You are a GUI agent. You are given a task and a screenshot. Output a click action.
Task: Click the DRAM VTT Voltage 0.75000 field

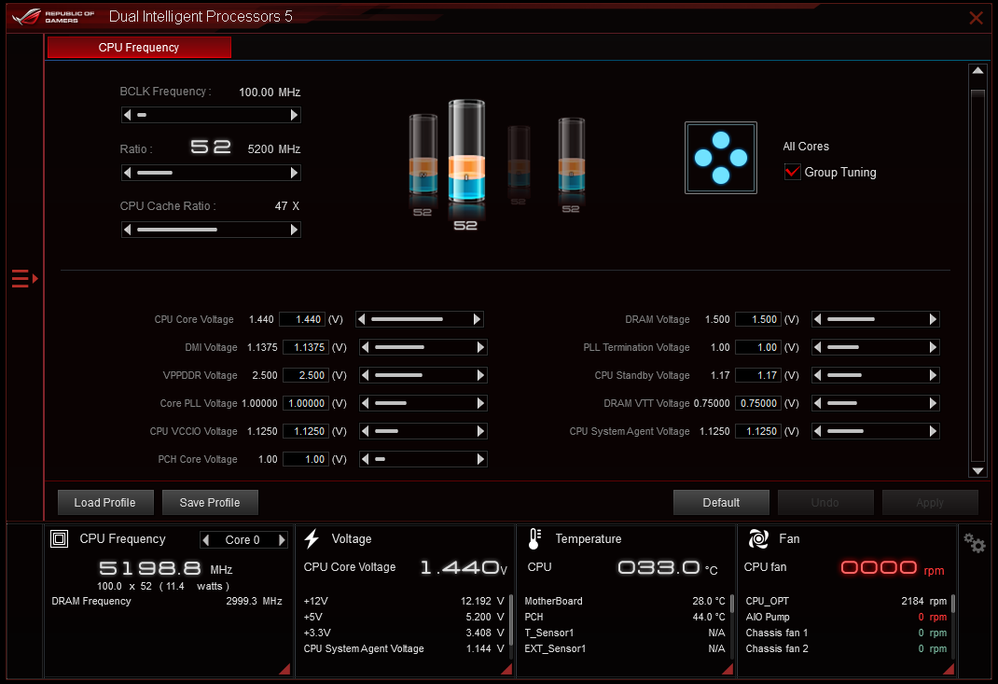point(758,403)
